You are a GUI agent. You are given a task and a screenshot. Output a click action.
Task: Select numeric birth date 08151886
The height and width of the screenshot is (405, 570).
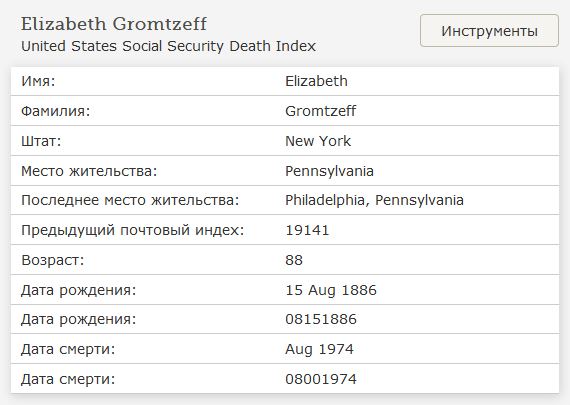321,319
